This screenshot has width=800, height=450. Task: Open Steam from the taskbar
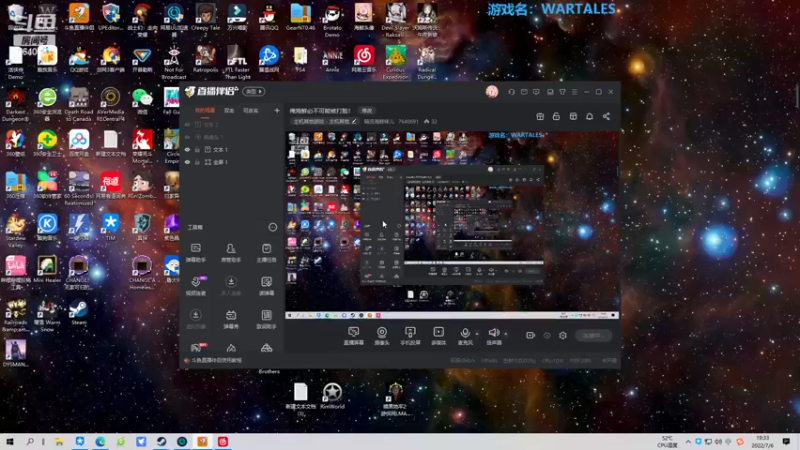coord(161,441)
